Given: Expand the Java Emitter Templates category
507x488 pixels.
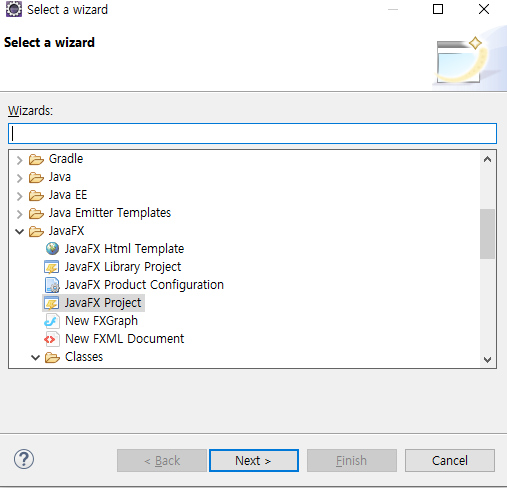Looking at the screenshot, I should tap(19, 214).
